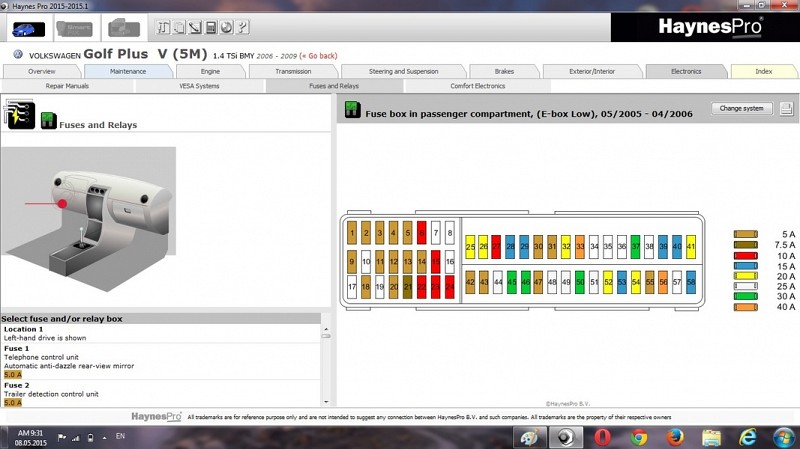This screenshot has width=800, height=449.
Task: Open the greyed Smart module icon
Action: click(x=74, y=29)
